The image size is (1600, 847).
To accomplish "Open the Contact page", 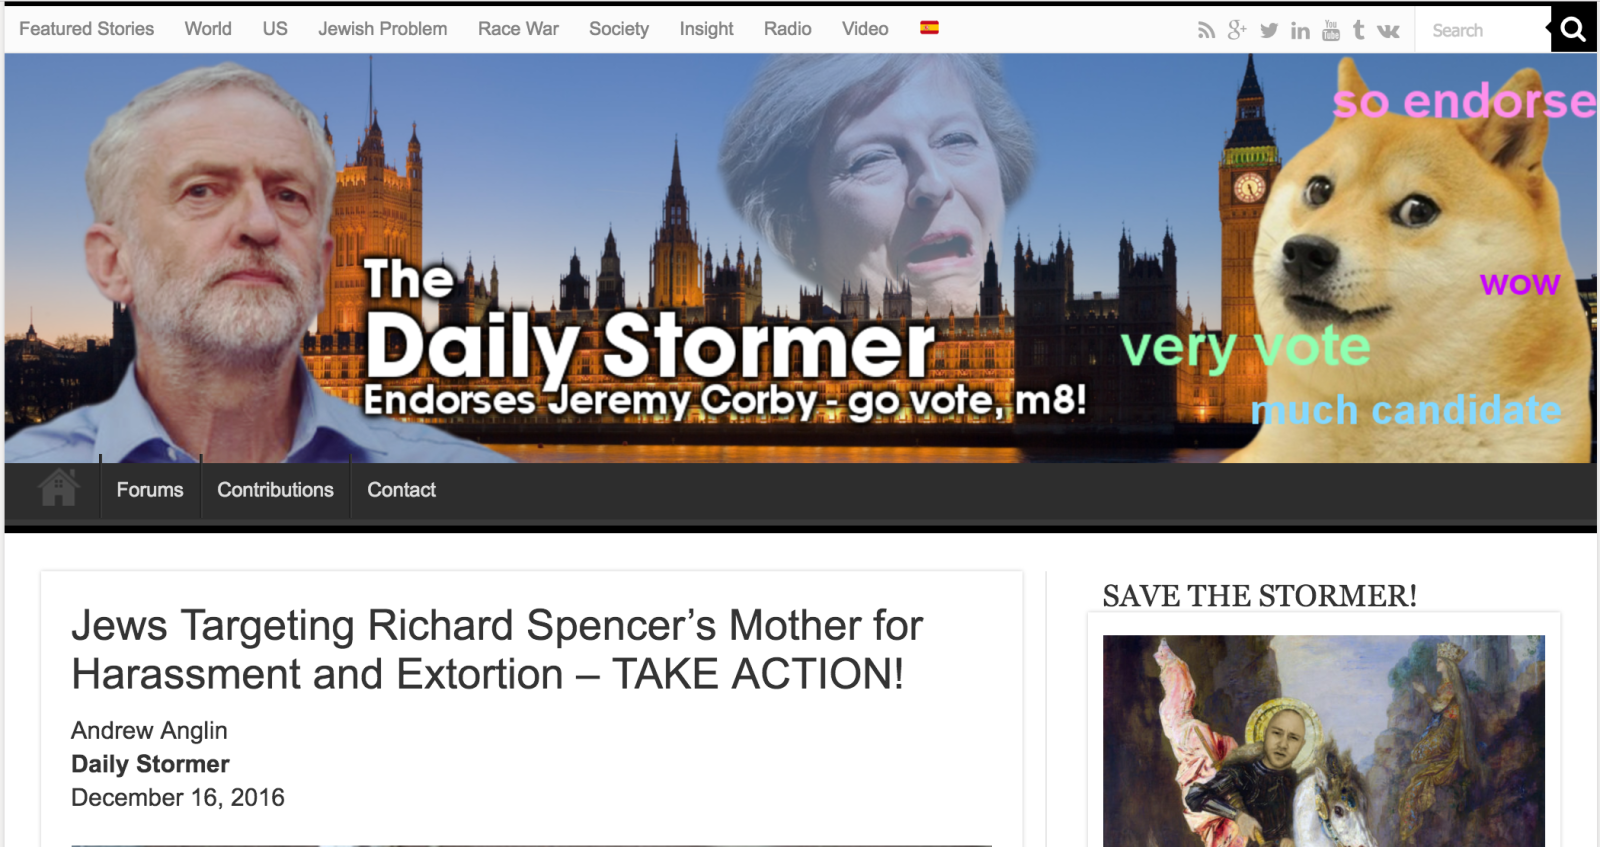I will click(x=401, y=490).
